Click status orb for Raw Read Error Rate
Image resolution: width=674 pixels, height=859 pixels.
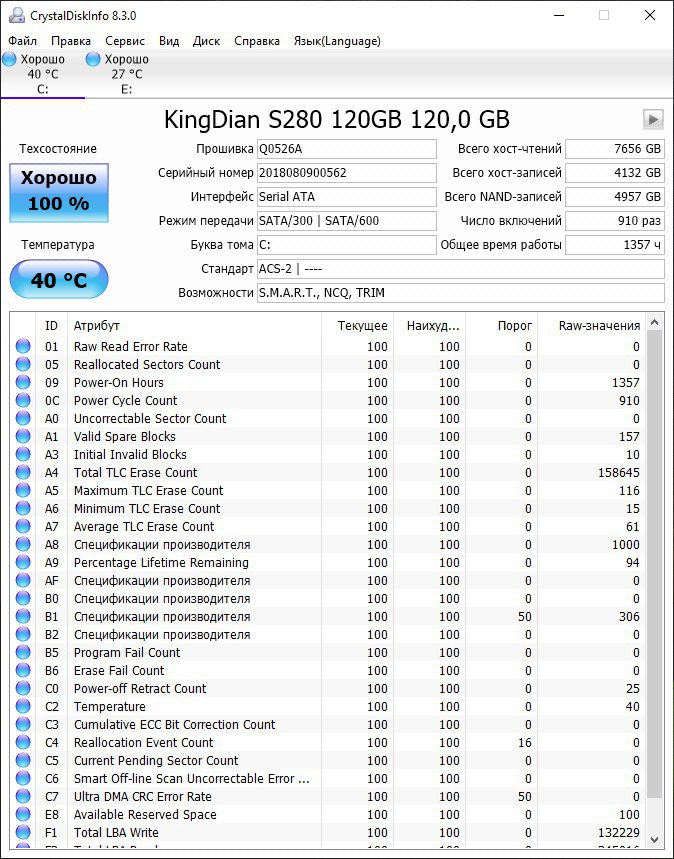[23, 346]
